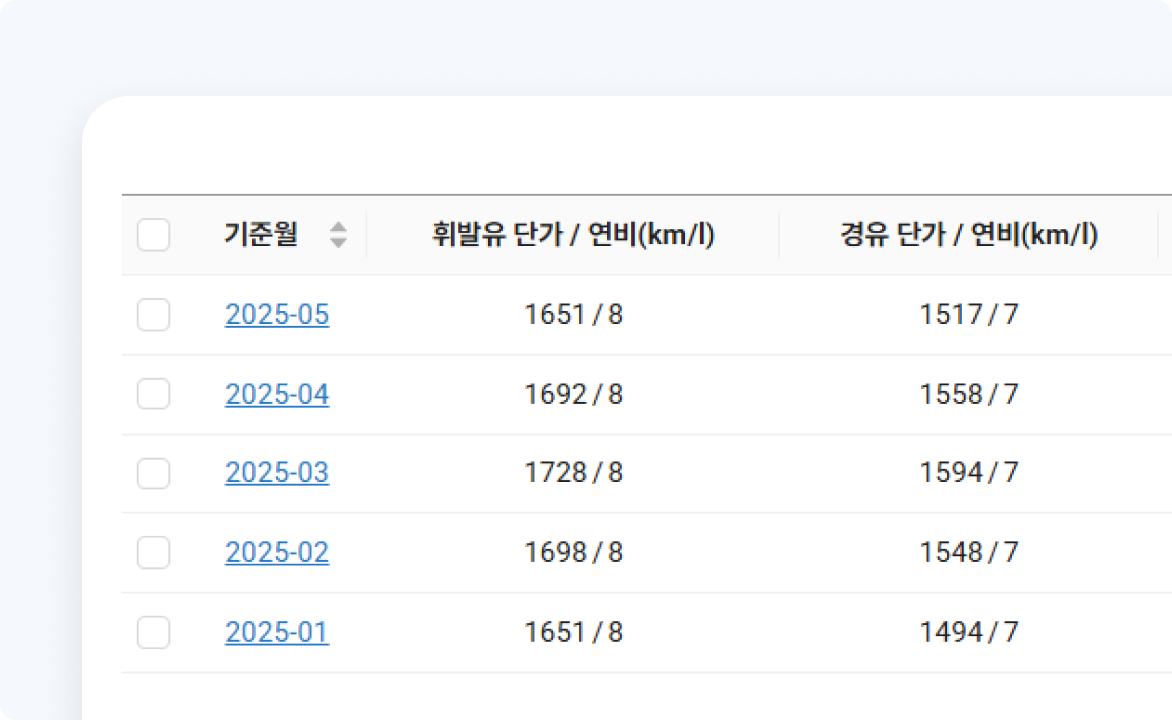Screen dimensions: 1172x720
Task: Click the 기준월 column header text
Action: point(261,235)
